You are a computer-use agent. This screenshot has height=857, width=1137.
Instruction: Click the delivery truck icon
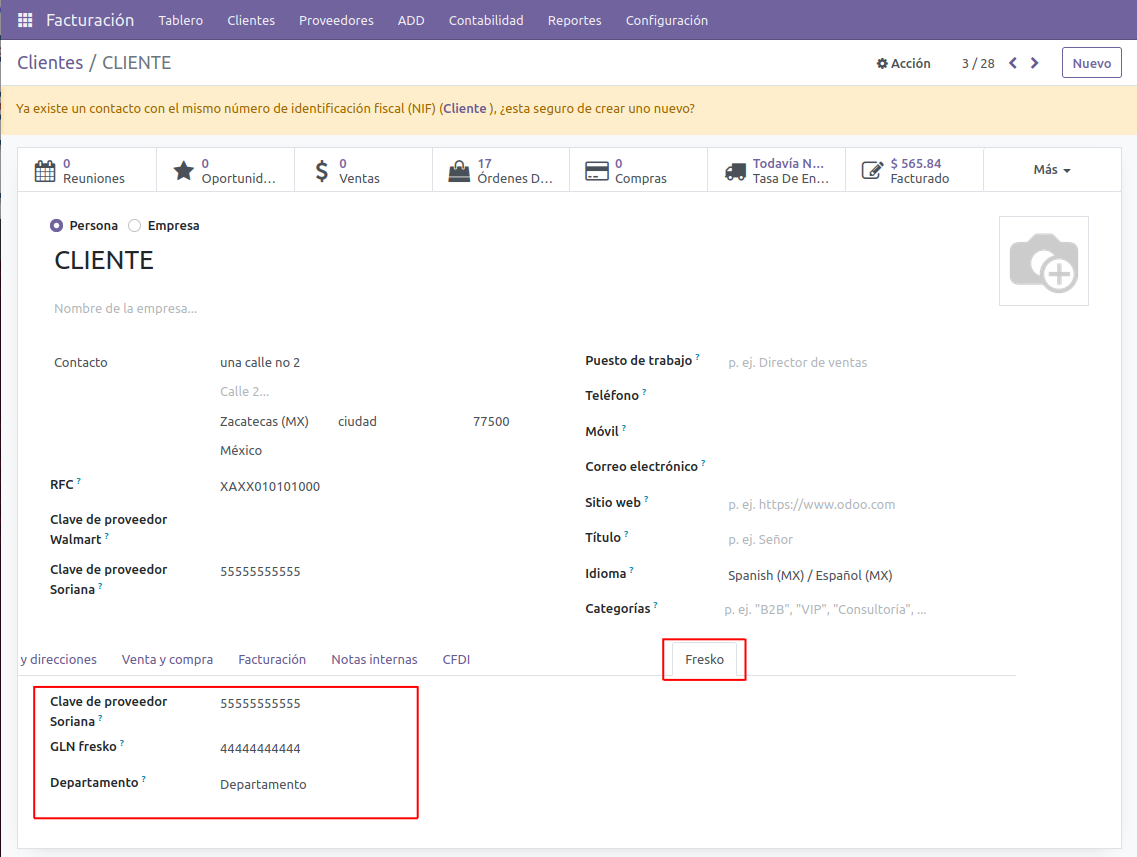coord(735,171)
